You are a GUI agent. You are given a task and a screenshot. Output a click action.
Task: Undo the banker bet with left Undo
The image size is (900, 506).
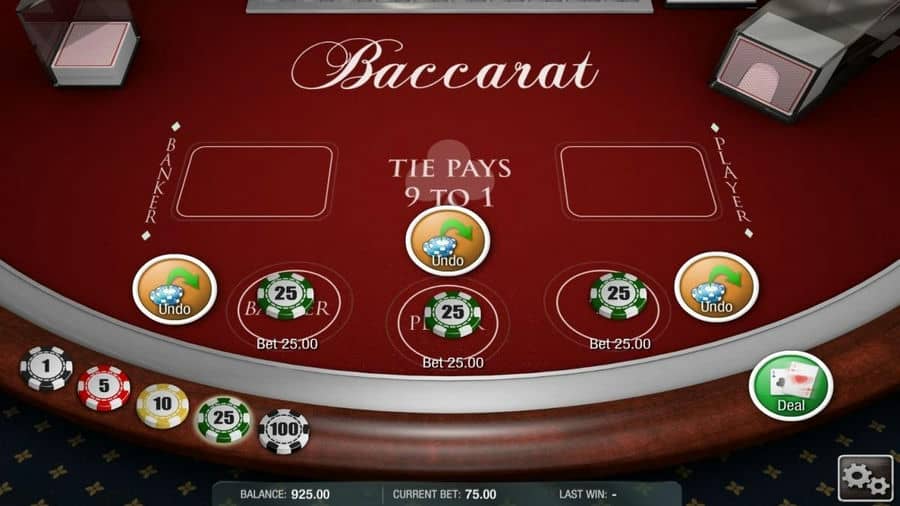click(x=174, y=290)
